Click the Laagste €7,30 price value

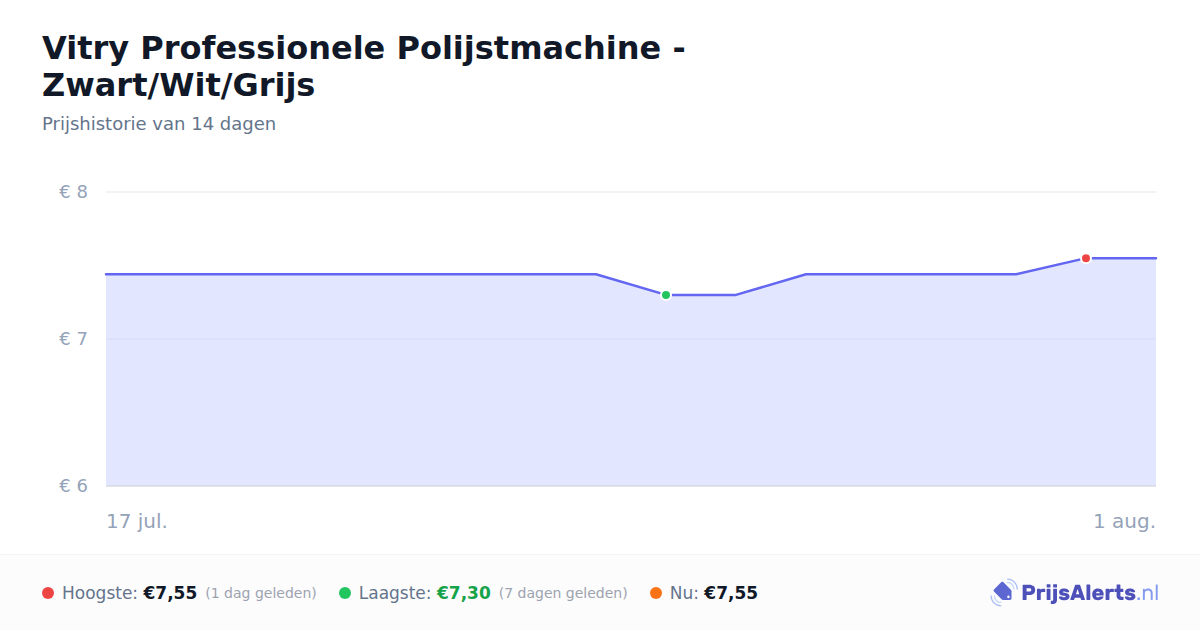pos(464,593)
